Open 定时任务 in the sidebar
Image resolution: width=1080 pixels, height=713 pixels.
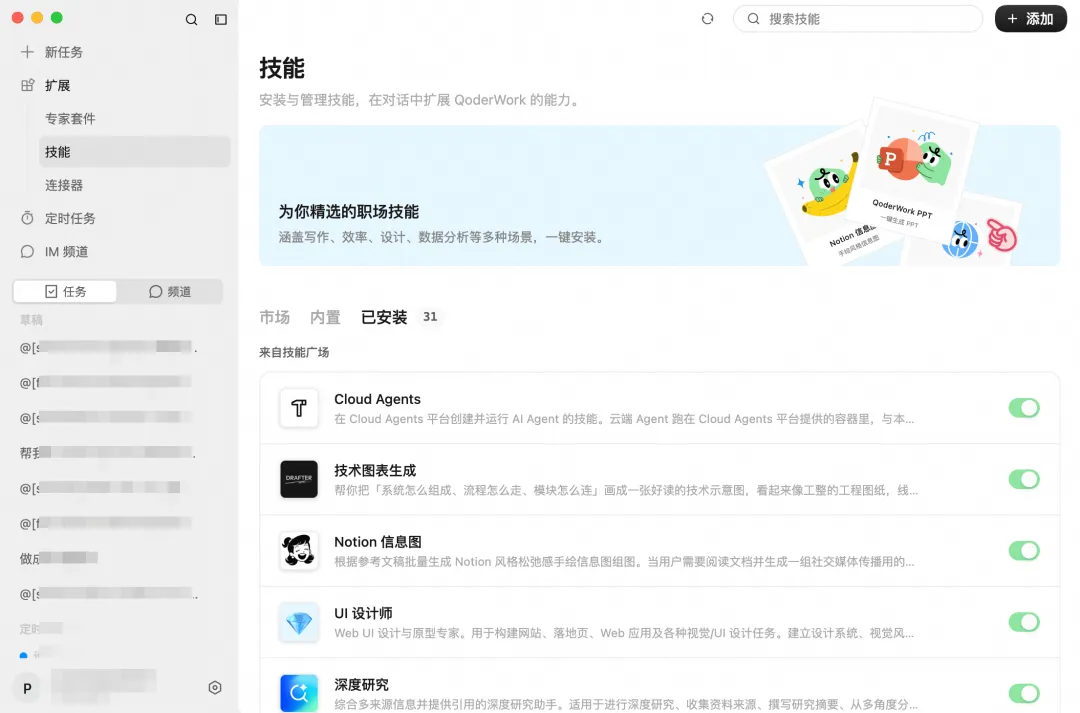click(x=70, y=218)
